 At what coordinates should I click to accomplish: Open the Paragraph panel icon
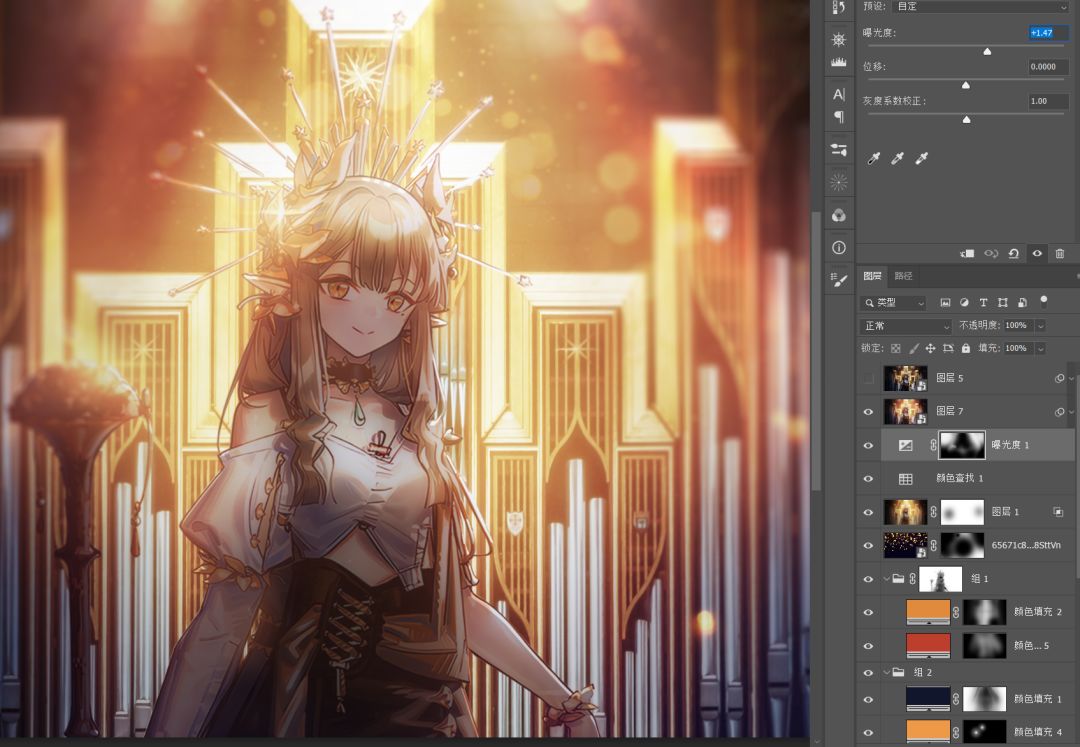tap(838, 117)
